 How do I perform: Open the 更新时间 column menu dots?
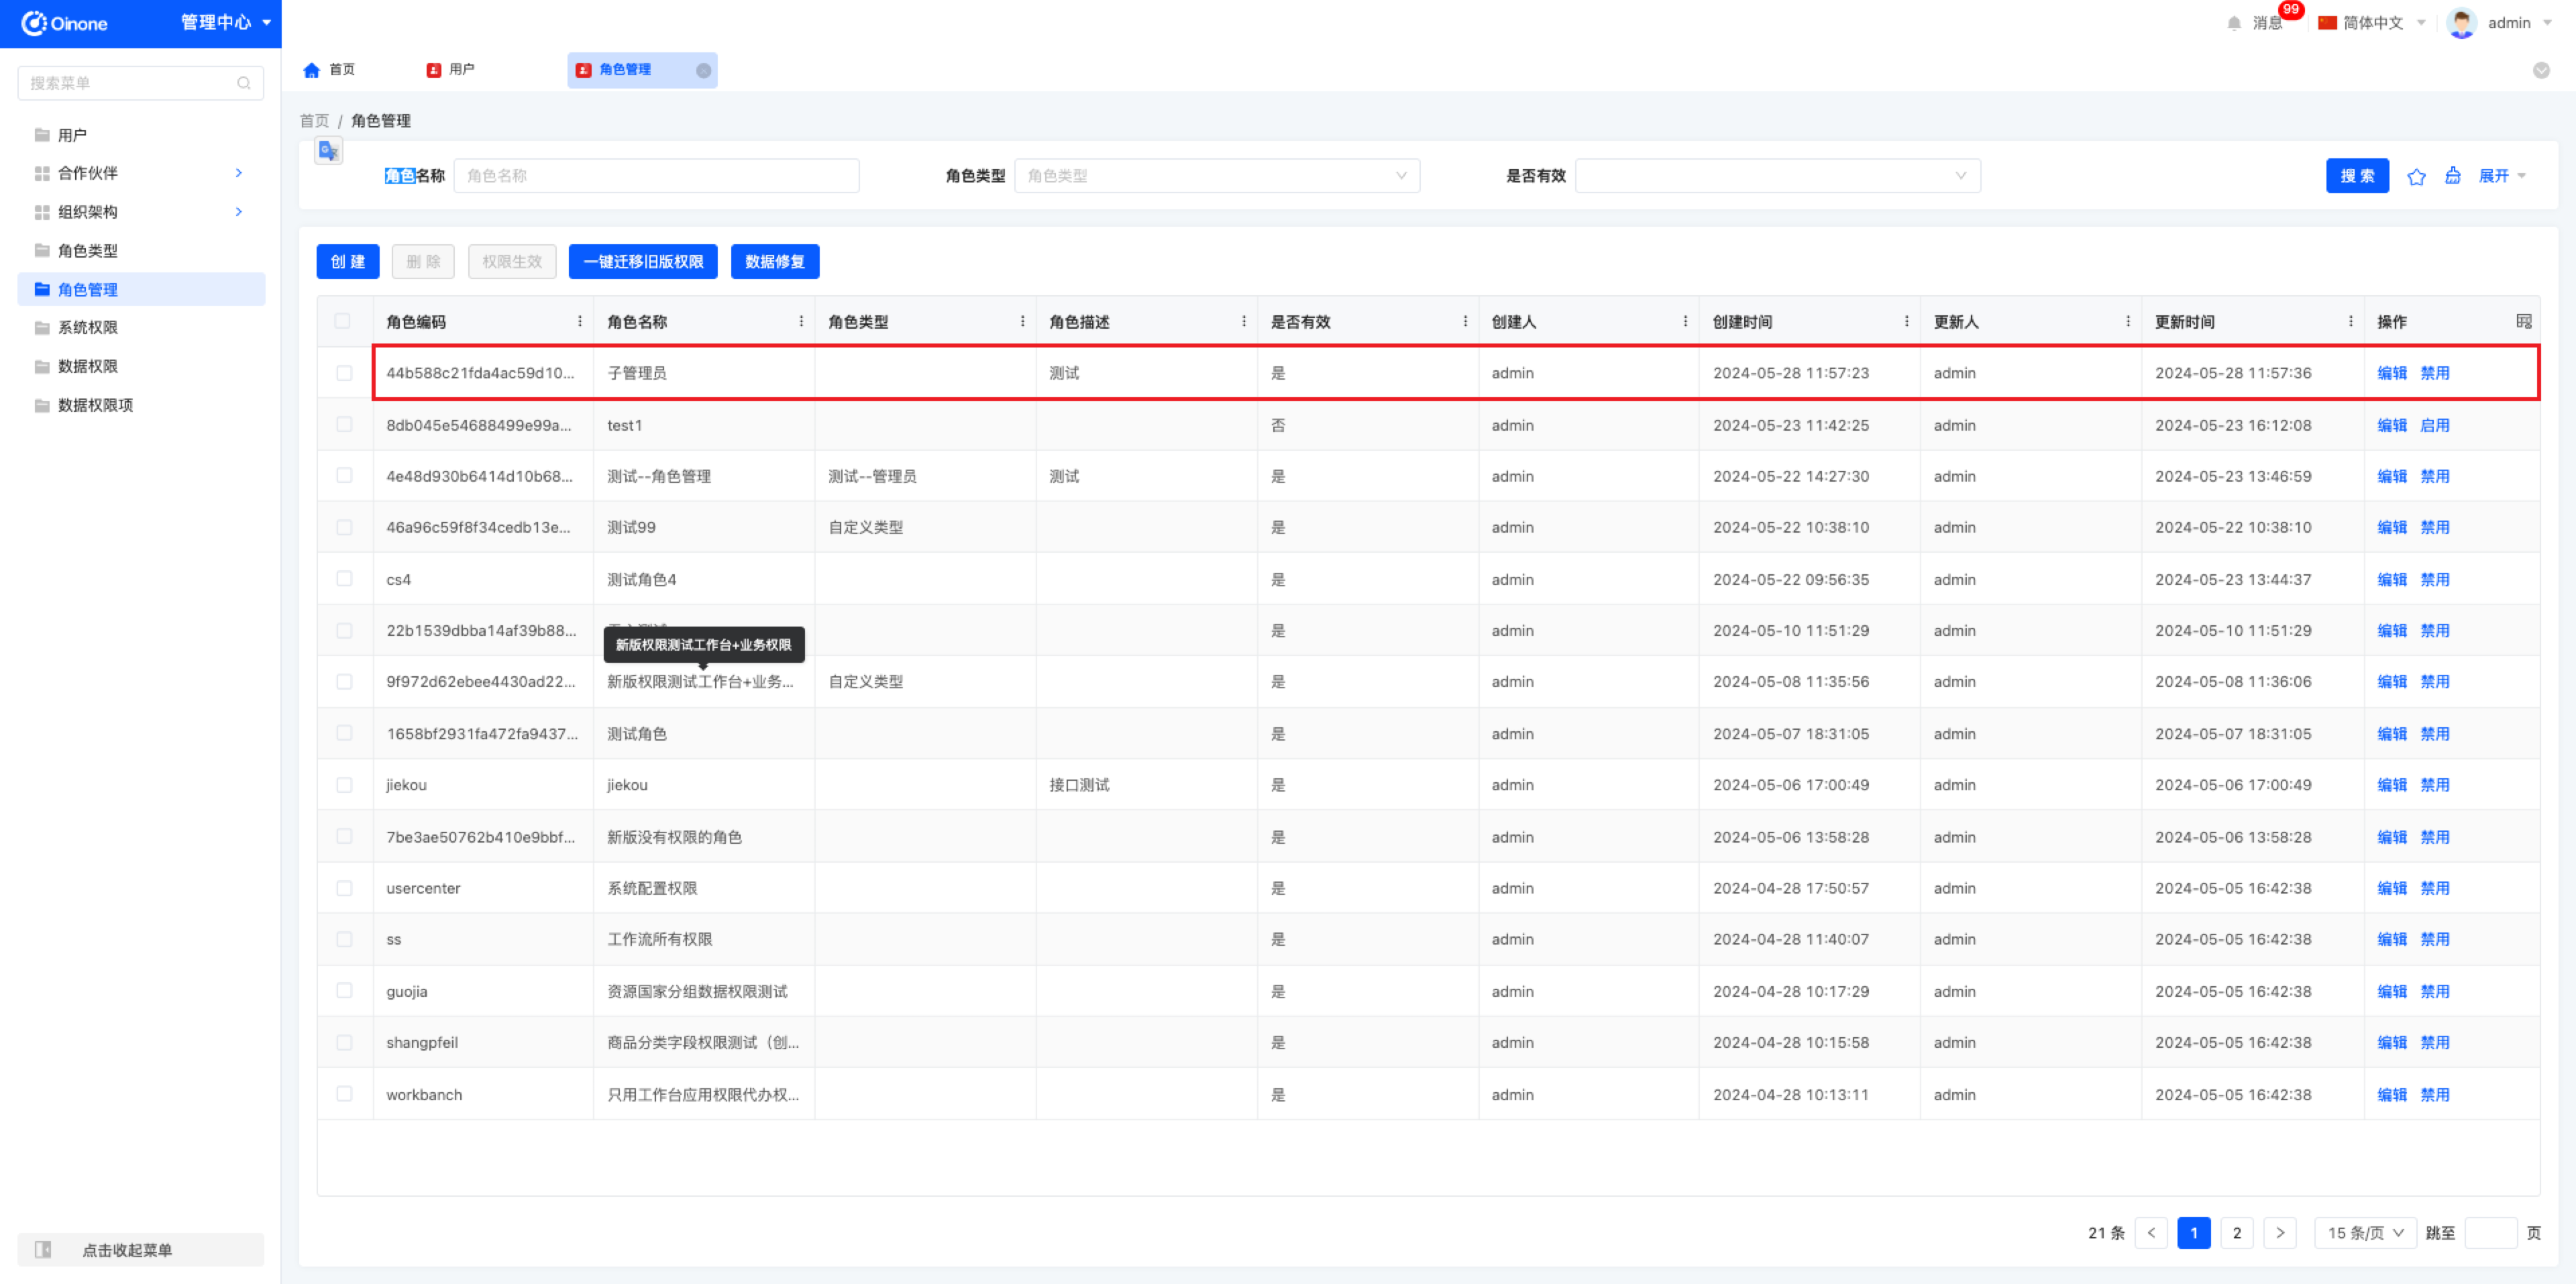[x=2350, y=321]
